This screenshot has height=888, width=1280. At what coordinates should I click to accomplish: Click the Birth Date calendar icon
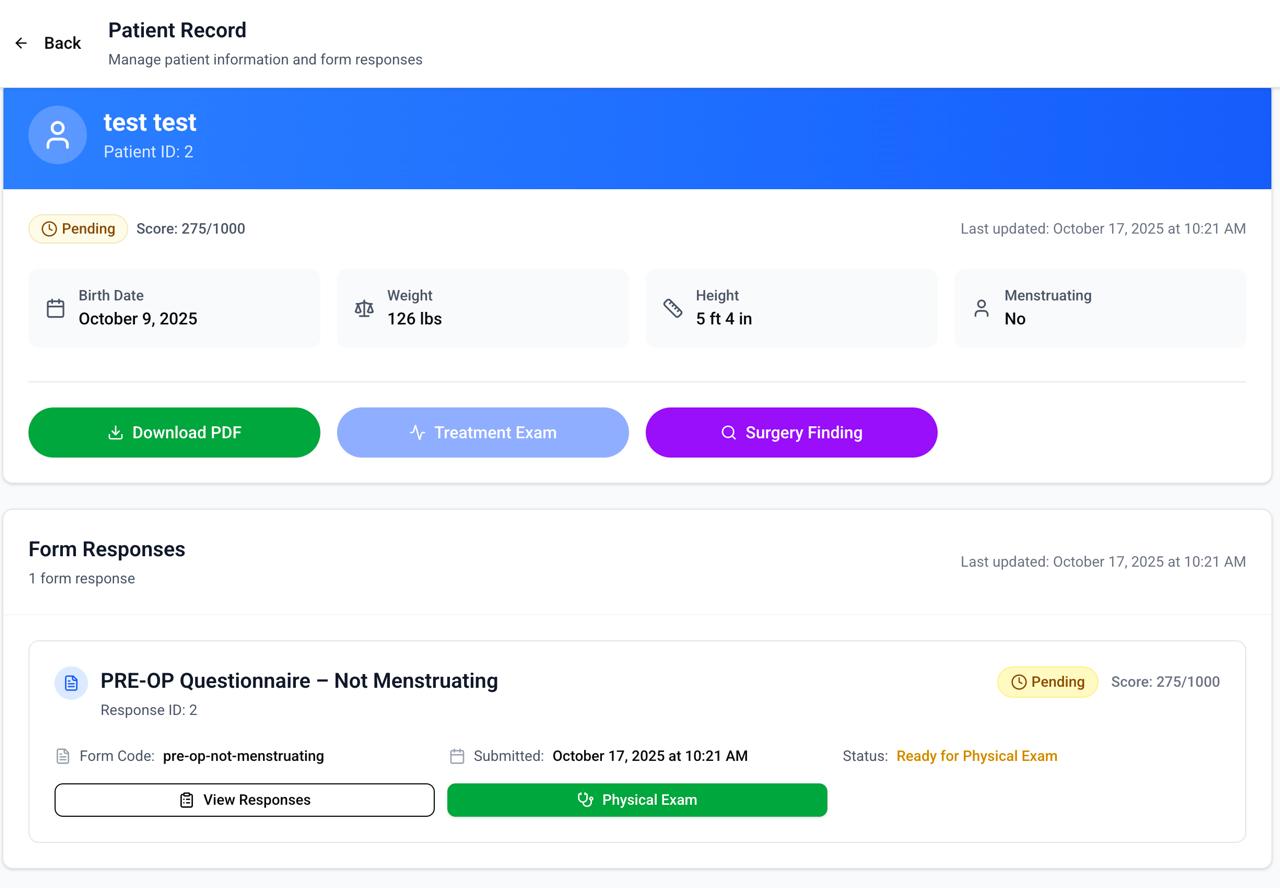[56, 308]
